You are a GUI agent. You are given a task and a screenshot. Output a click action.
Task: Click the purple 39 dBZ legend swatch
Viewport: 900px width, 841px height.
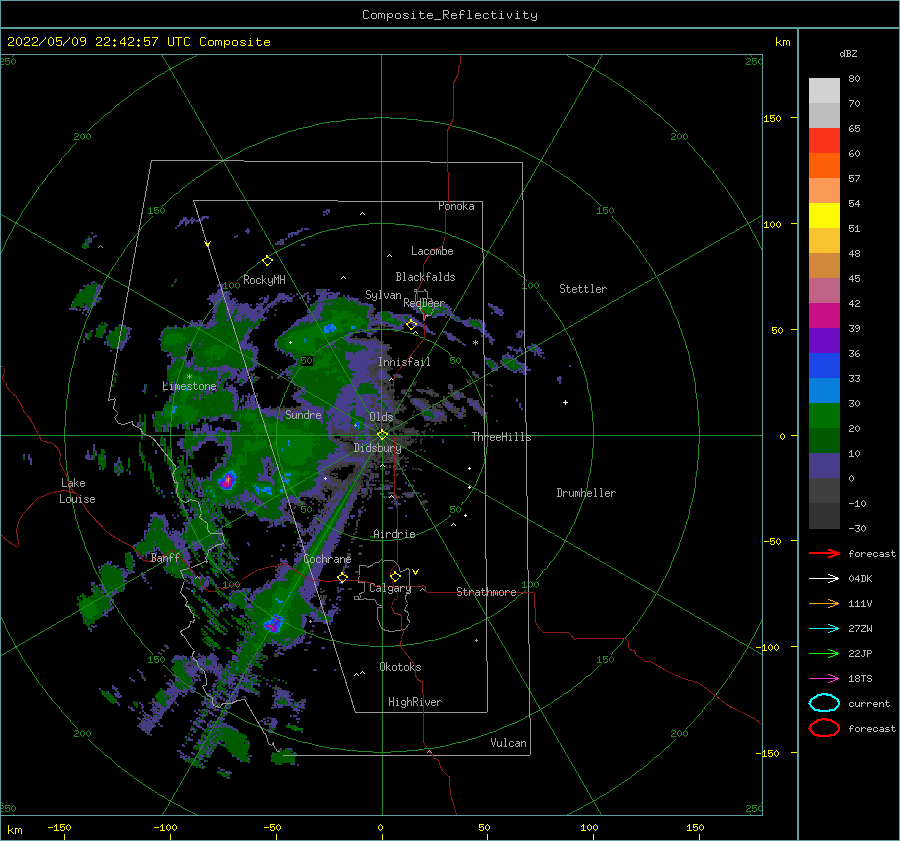pyautogui.click(x=824, y=340)
